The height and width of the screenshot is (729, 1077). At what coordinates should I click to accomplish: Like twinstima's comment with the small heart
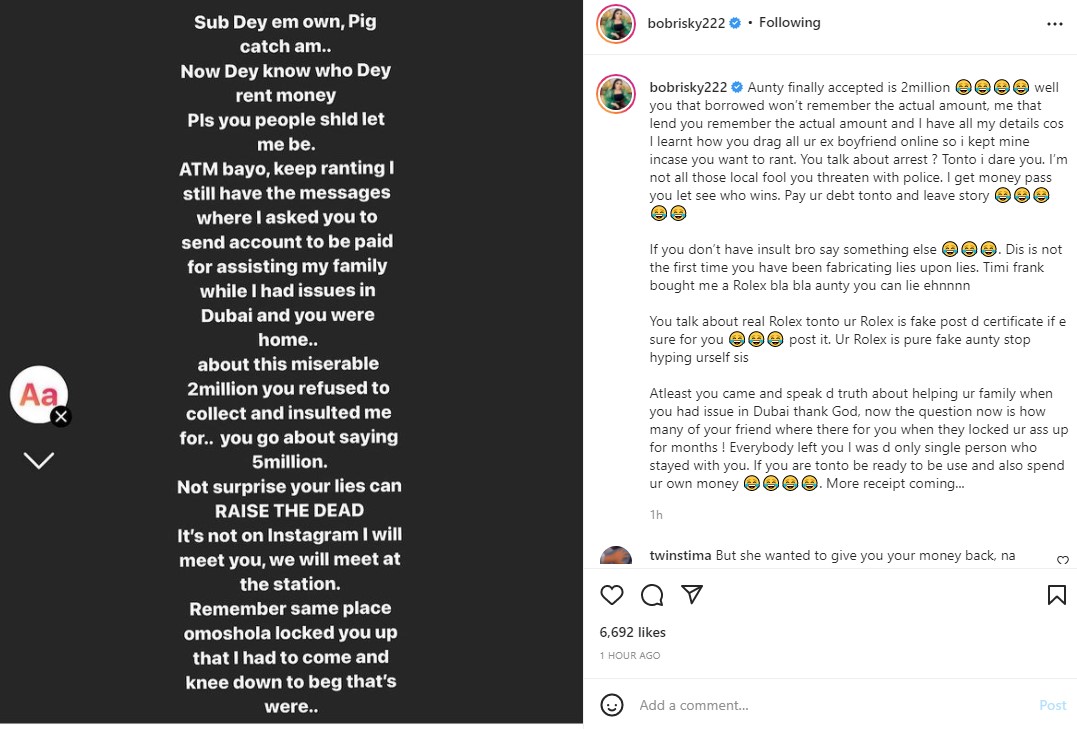(1062, 560)
